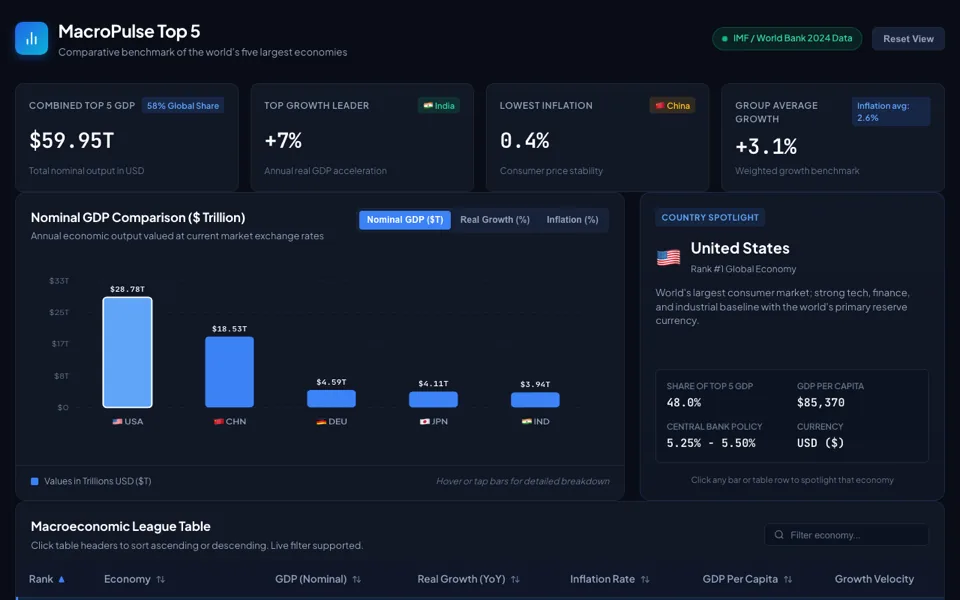
Task: Click the CHN bar in the chart
Action: tap(230, 372)
